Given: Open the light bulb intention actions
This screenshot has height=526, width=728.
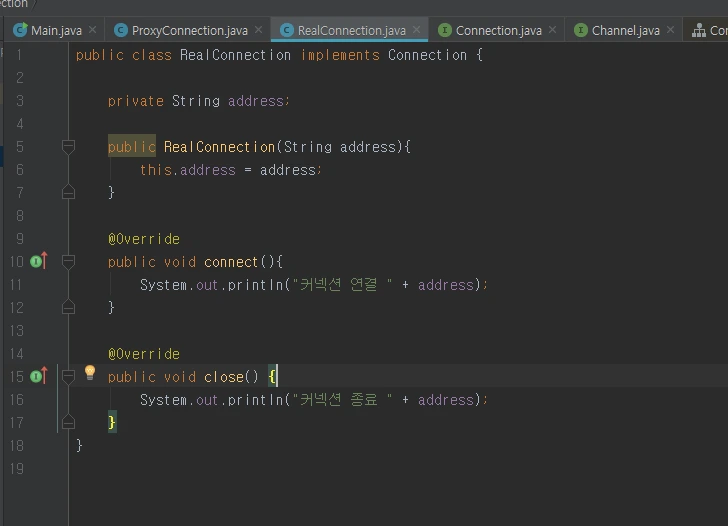Looking at the screenshot, I should (x=90, y=372).
